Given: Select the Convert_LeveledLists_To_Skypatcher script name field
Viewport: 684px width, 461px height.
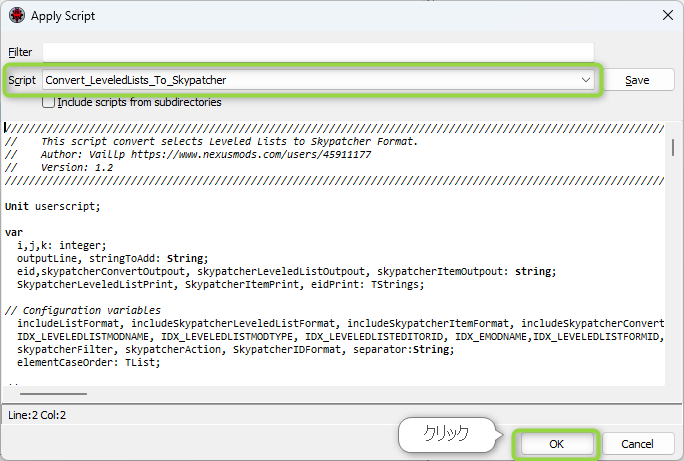Looking at the screenshot, I should pos(300,80).
